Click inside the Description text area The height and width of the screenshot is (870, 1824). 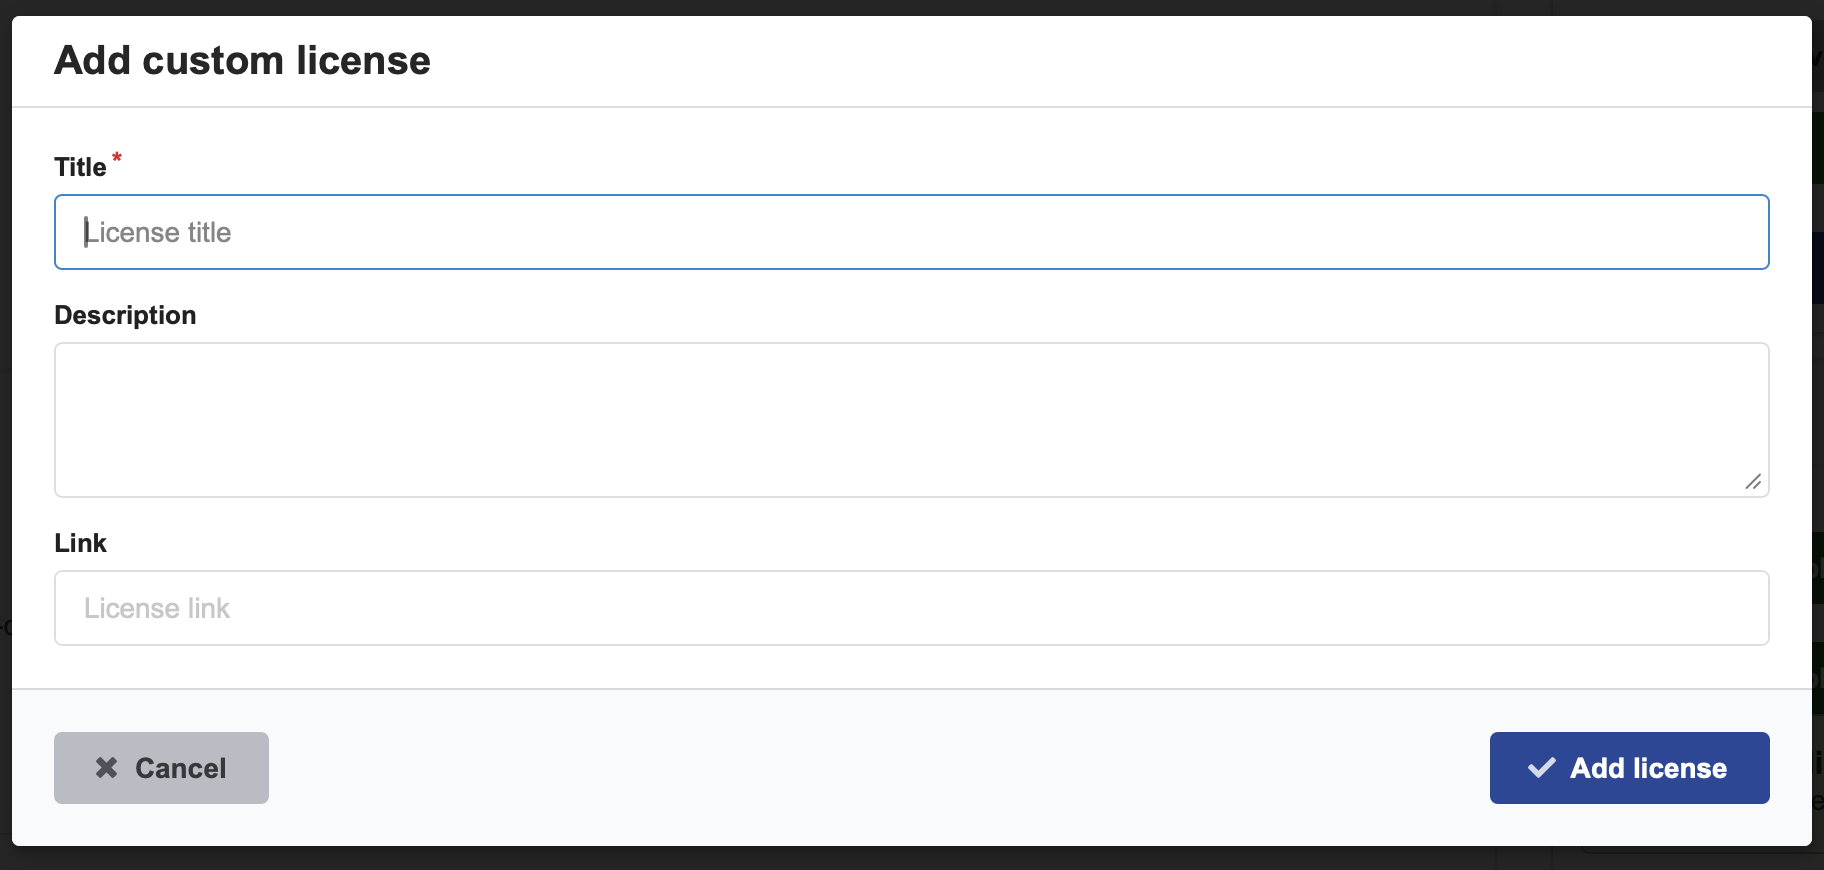click(x=910, y=420)
